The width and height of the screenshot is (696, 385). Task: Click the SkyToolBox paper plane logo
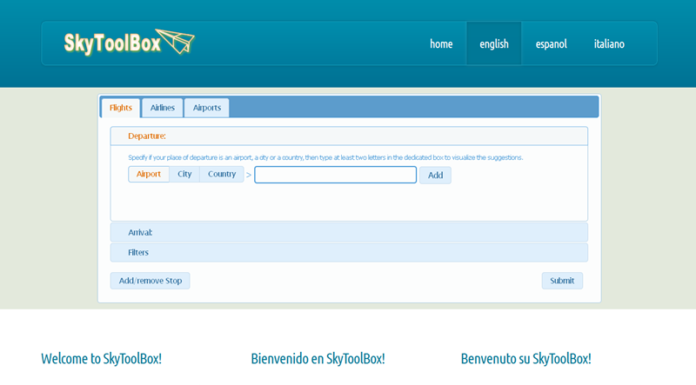(x=129, y=42)
